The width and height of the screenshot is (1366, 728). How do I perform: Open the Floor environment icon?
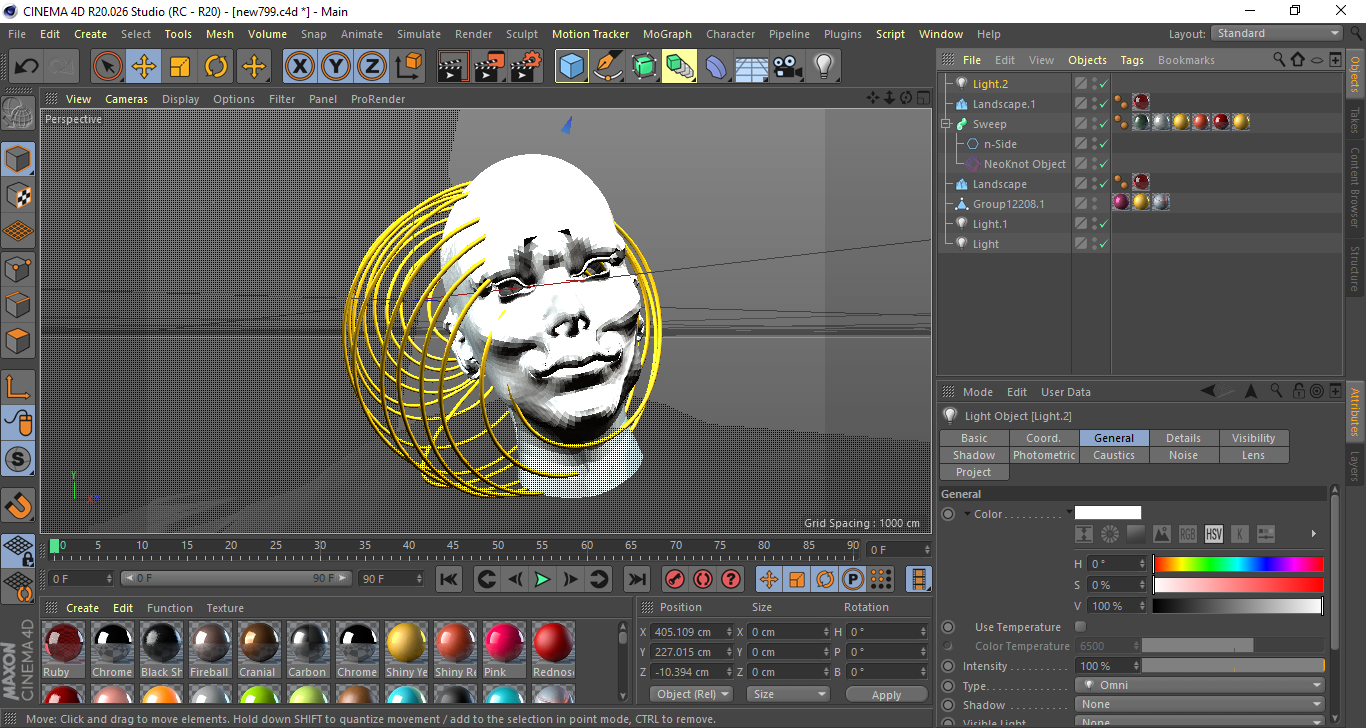(x=751, y=67)
